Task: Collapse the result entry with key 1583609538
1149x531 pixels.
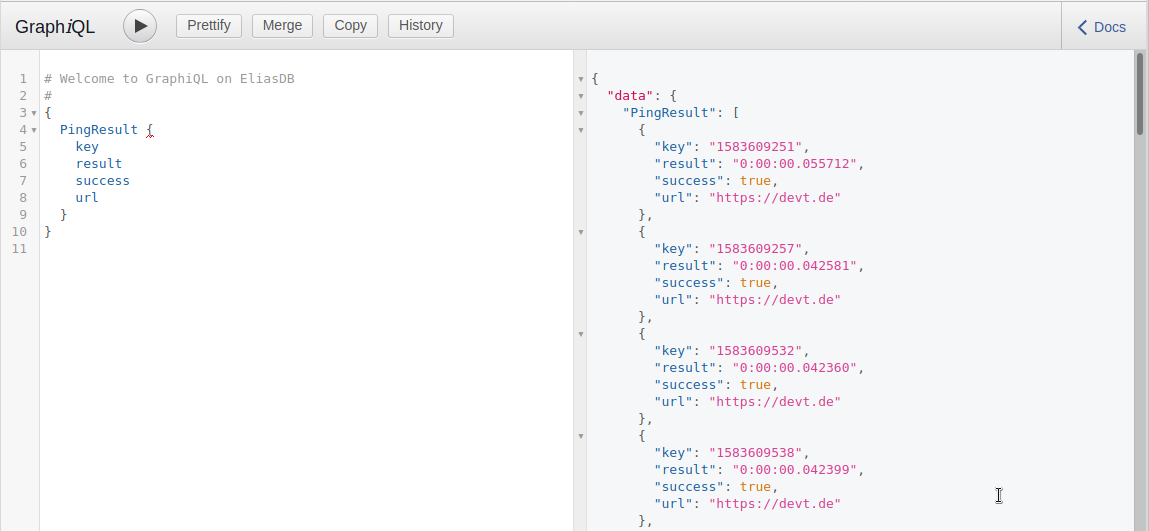Action: coord(581,436)
